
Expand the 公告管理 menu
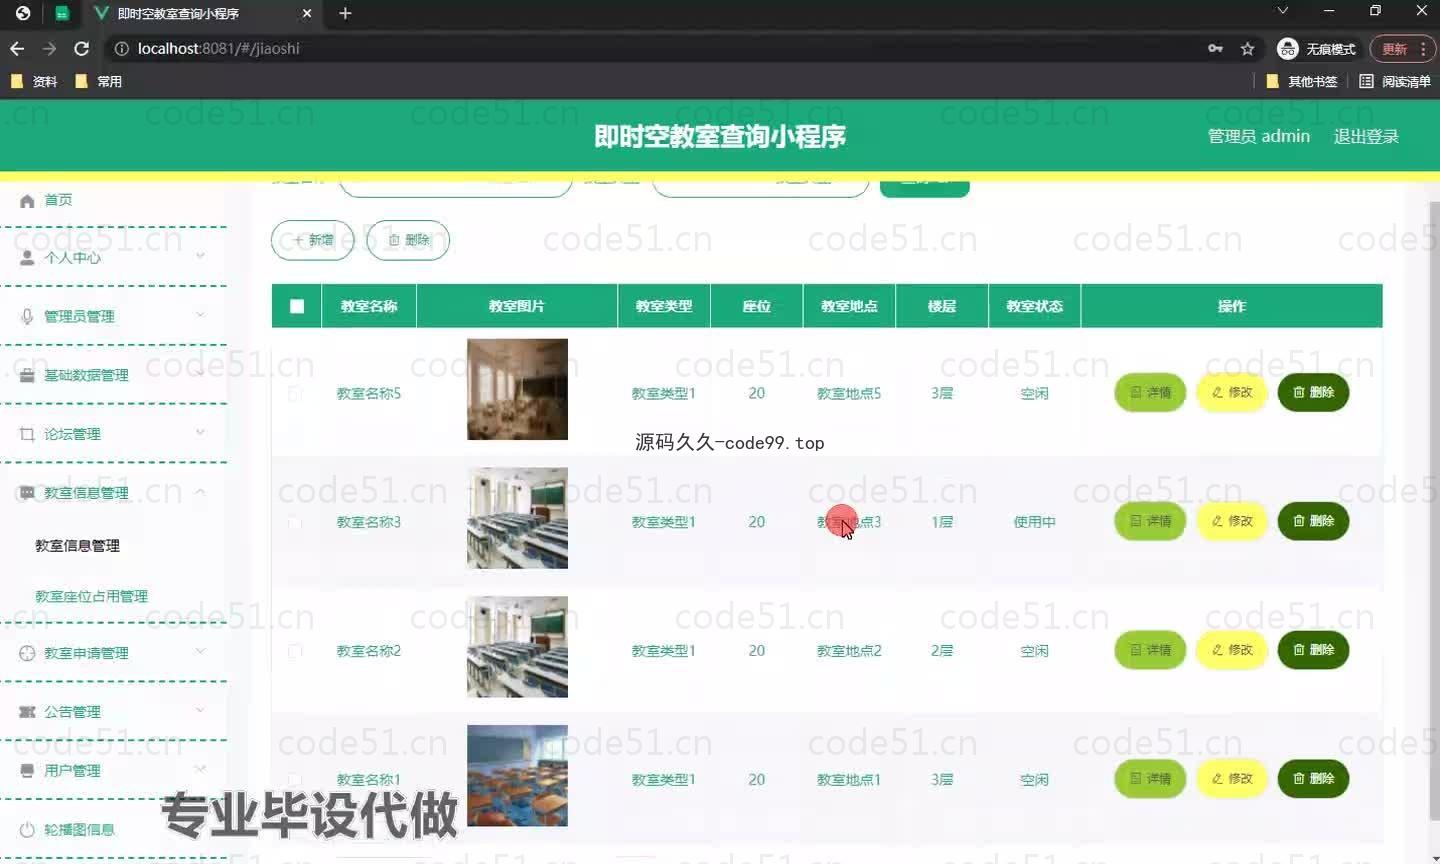coord(113,712)
